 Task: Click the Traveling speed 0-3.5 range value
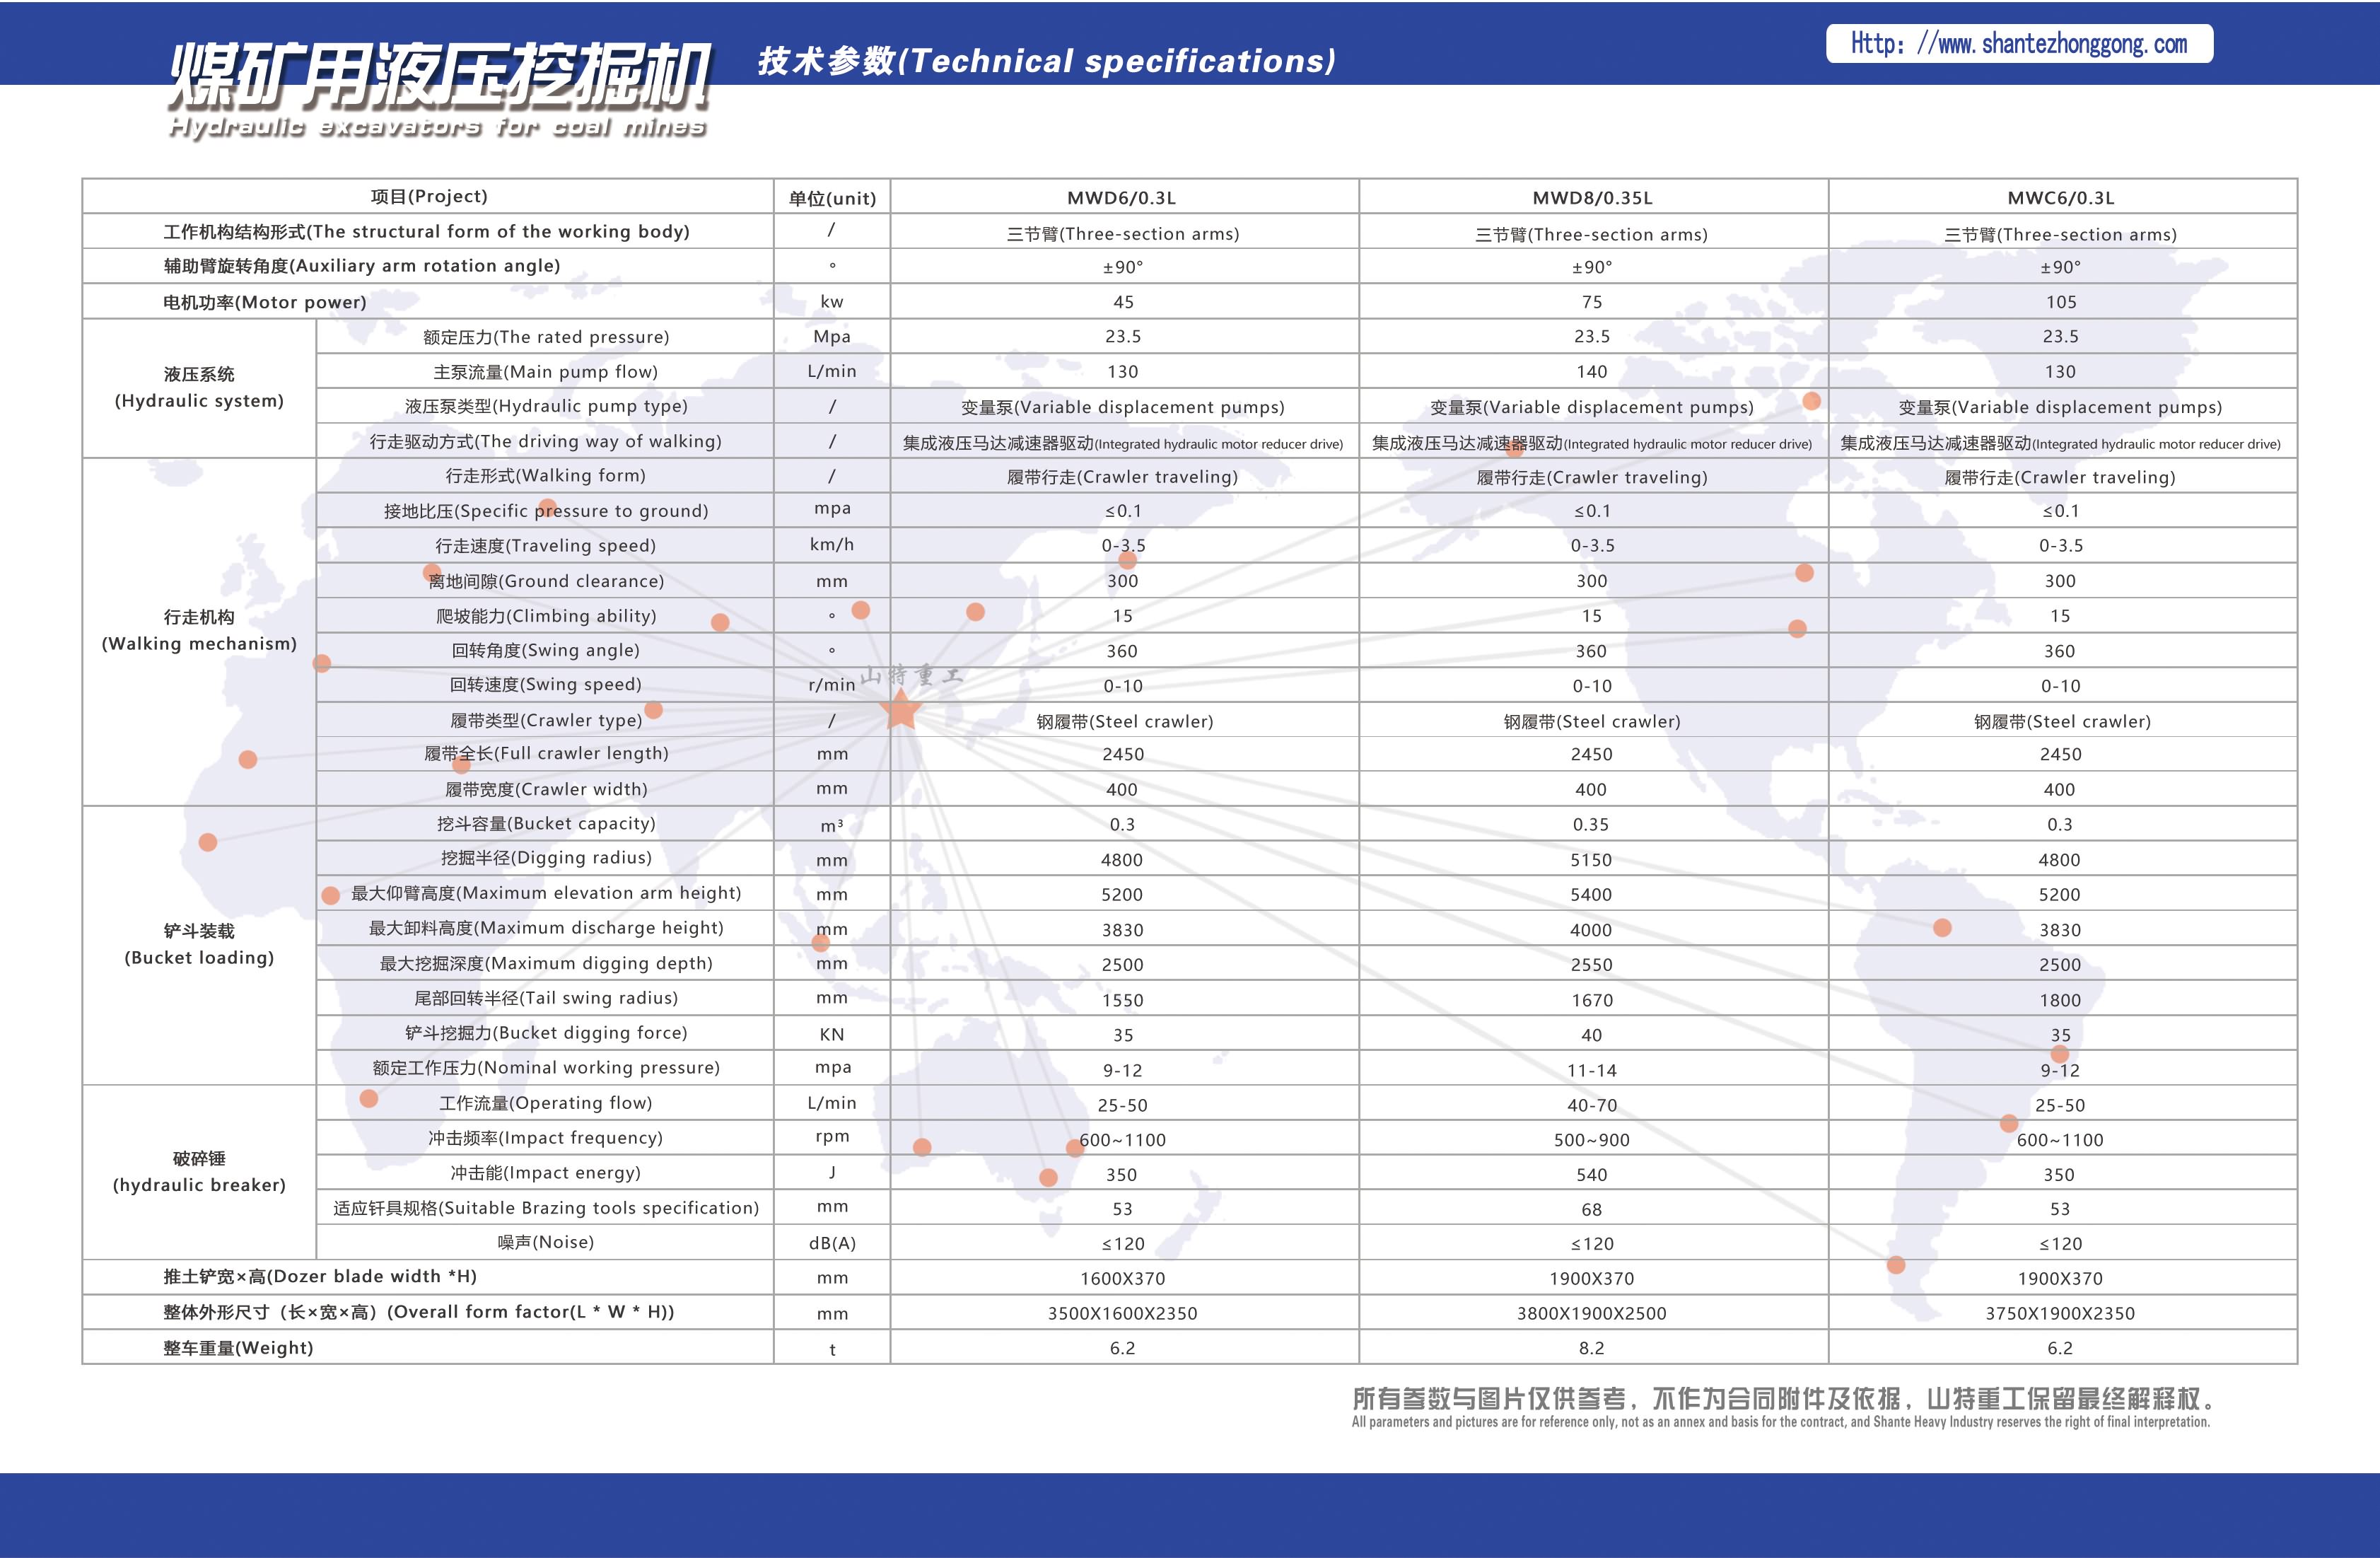(1124, 546)
